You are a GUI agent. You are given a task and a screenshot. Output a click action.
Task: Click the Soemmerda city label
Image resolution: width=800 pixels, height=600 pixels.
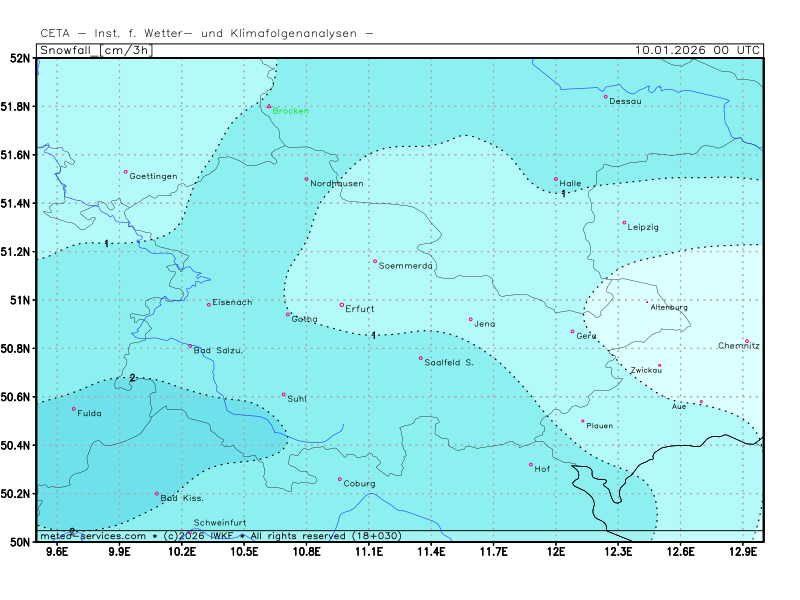coord(405,266)
